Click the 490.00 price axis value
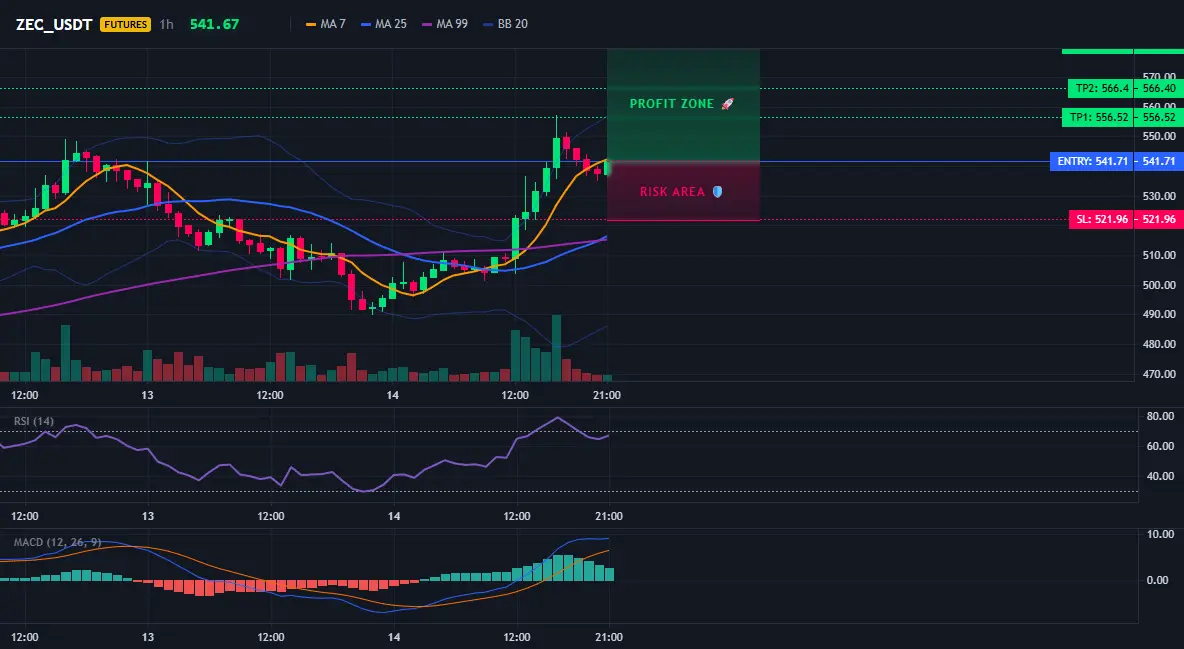 point(1159,314)
